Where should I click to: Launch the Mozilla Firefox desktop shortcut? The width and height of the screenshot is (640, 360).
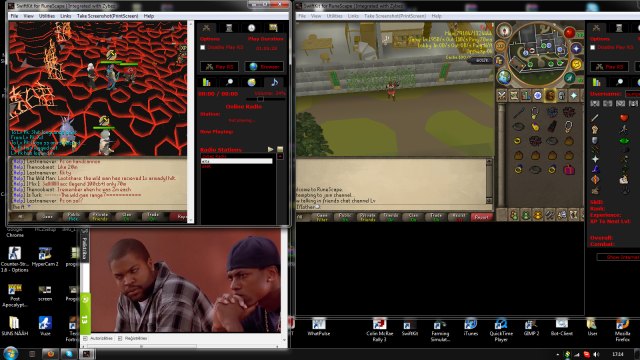pyautogui.click(x=622, y=329)
